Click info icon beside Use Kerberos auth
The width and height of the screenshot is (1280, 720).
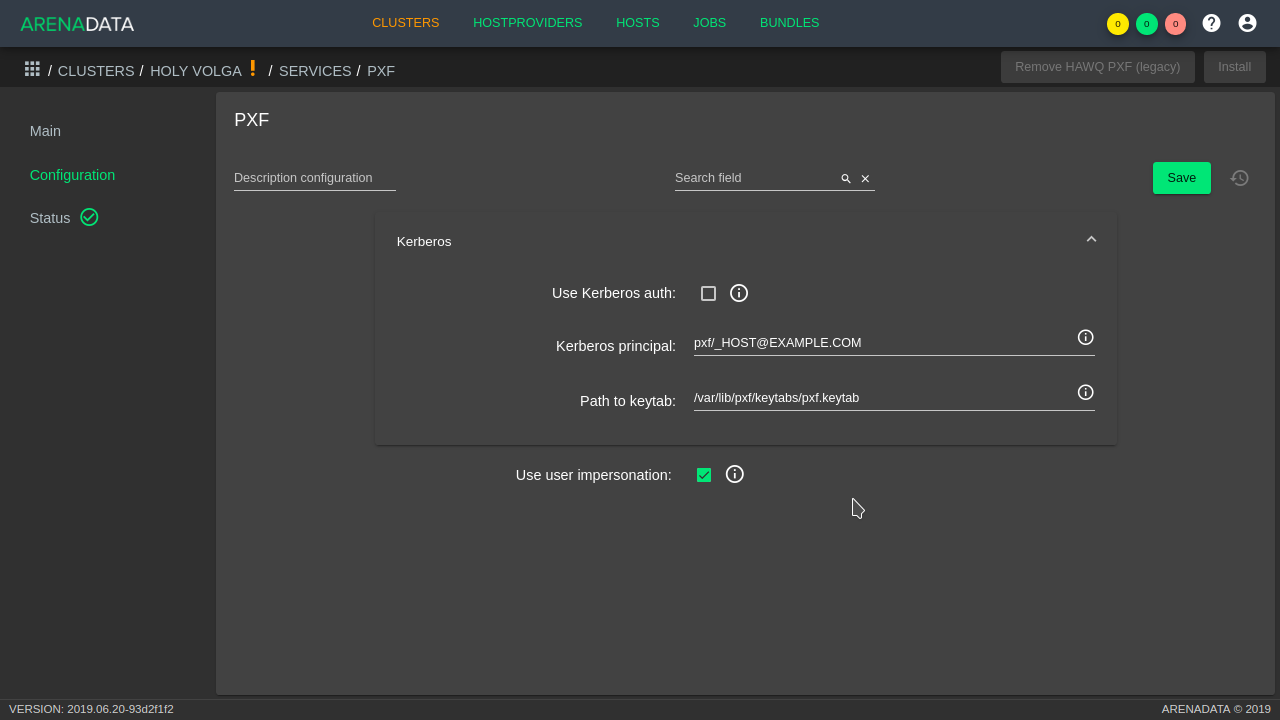point(739,293)
